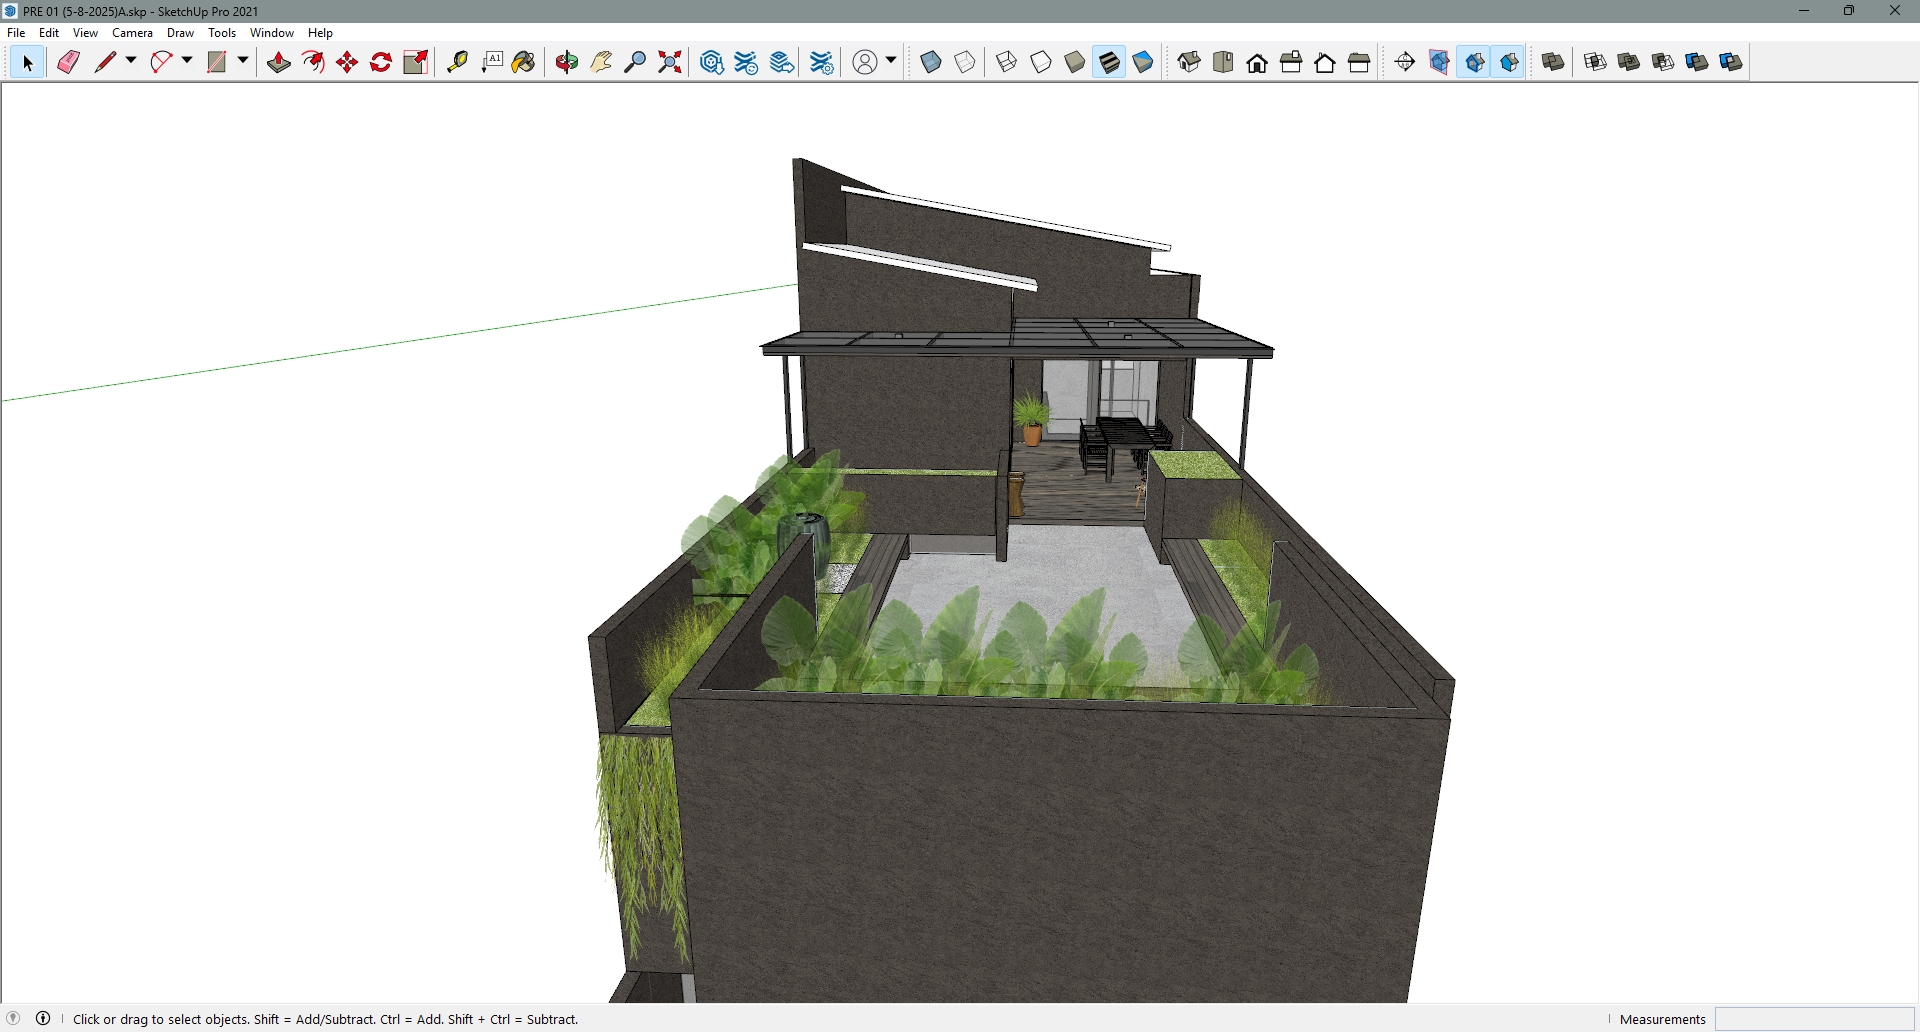Open the Edit menu
1920x1032 pixels.
tap(49, 33)
